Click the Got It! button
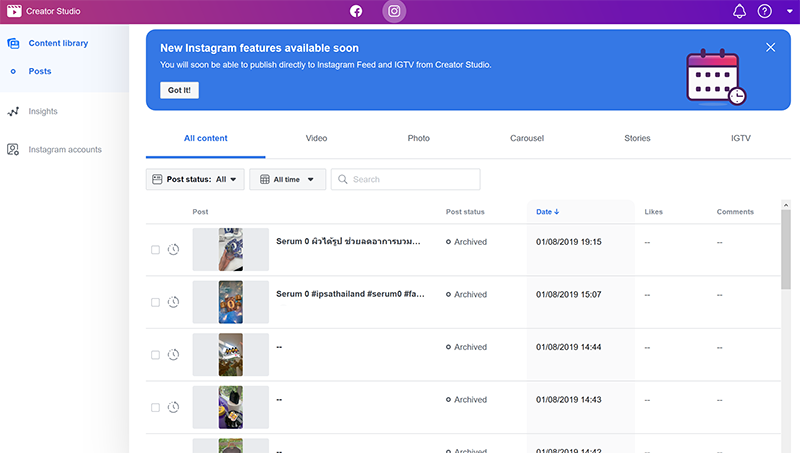Viewport: 800px width, 453px height. 179,90
